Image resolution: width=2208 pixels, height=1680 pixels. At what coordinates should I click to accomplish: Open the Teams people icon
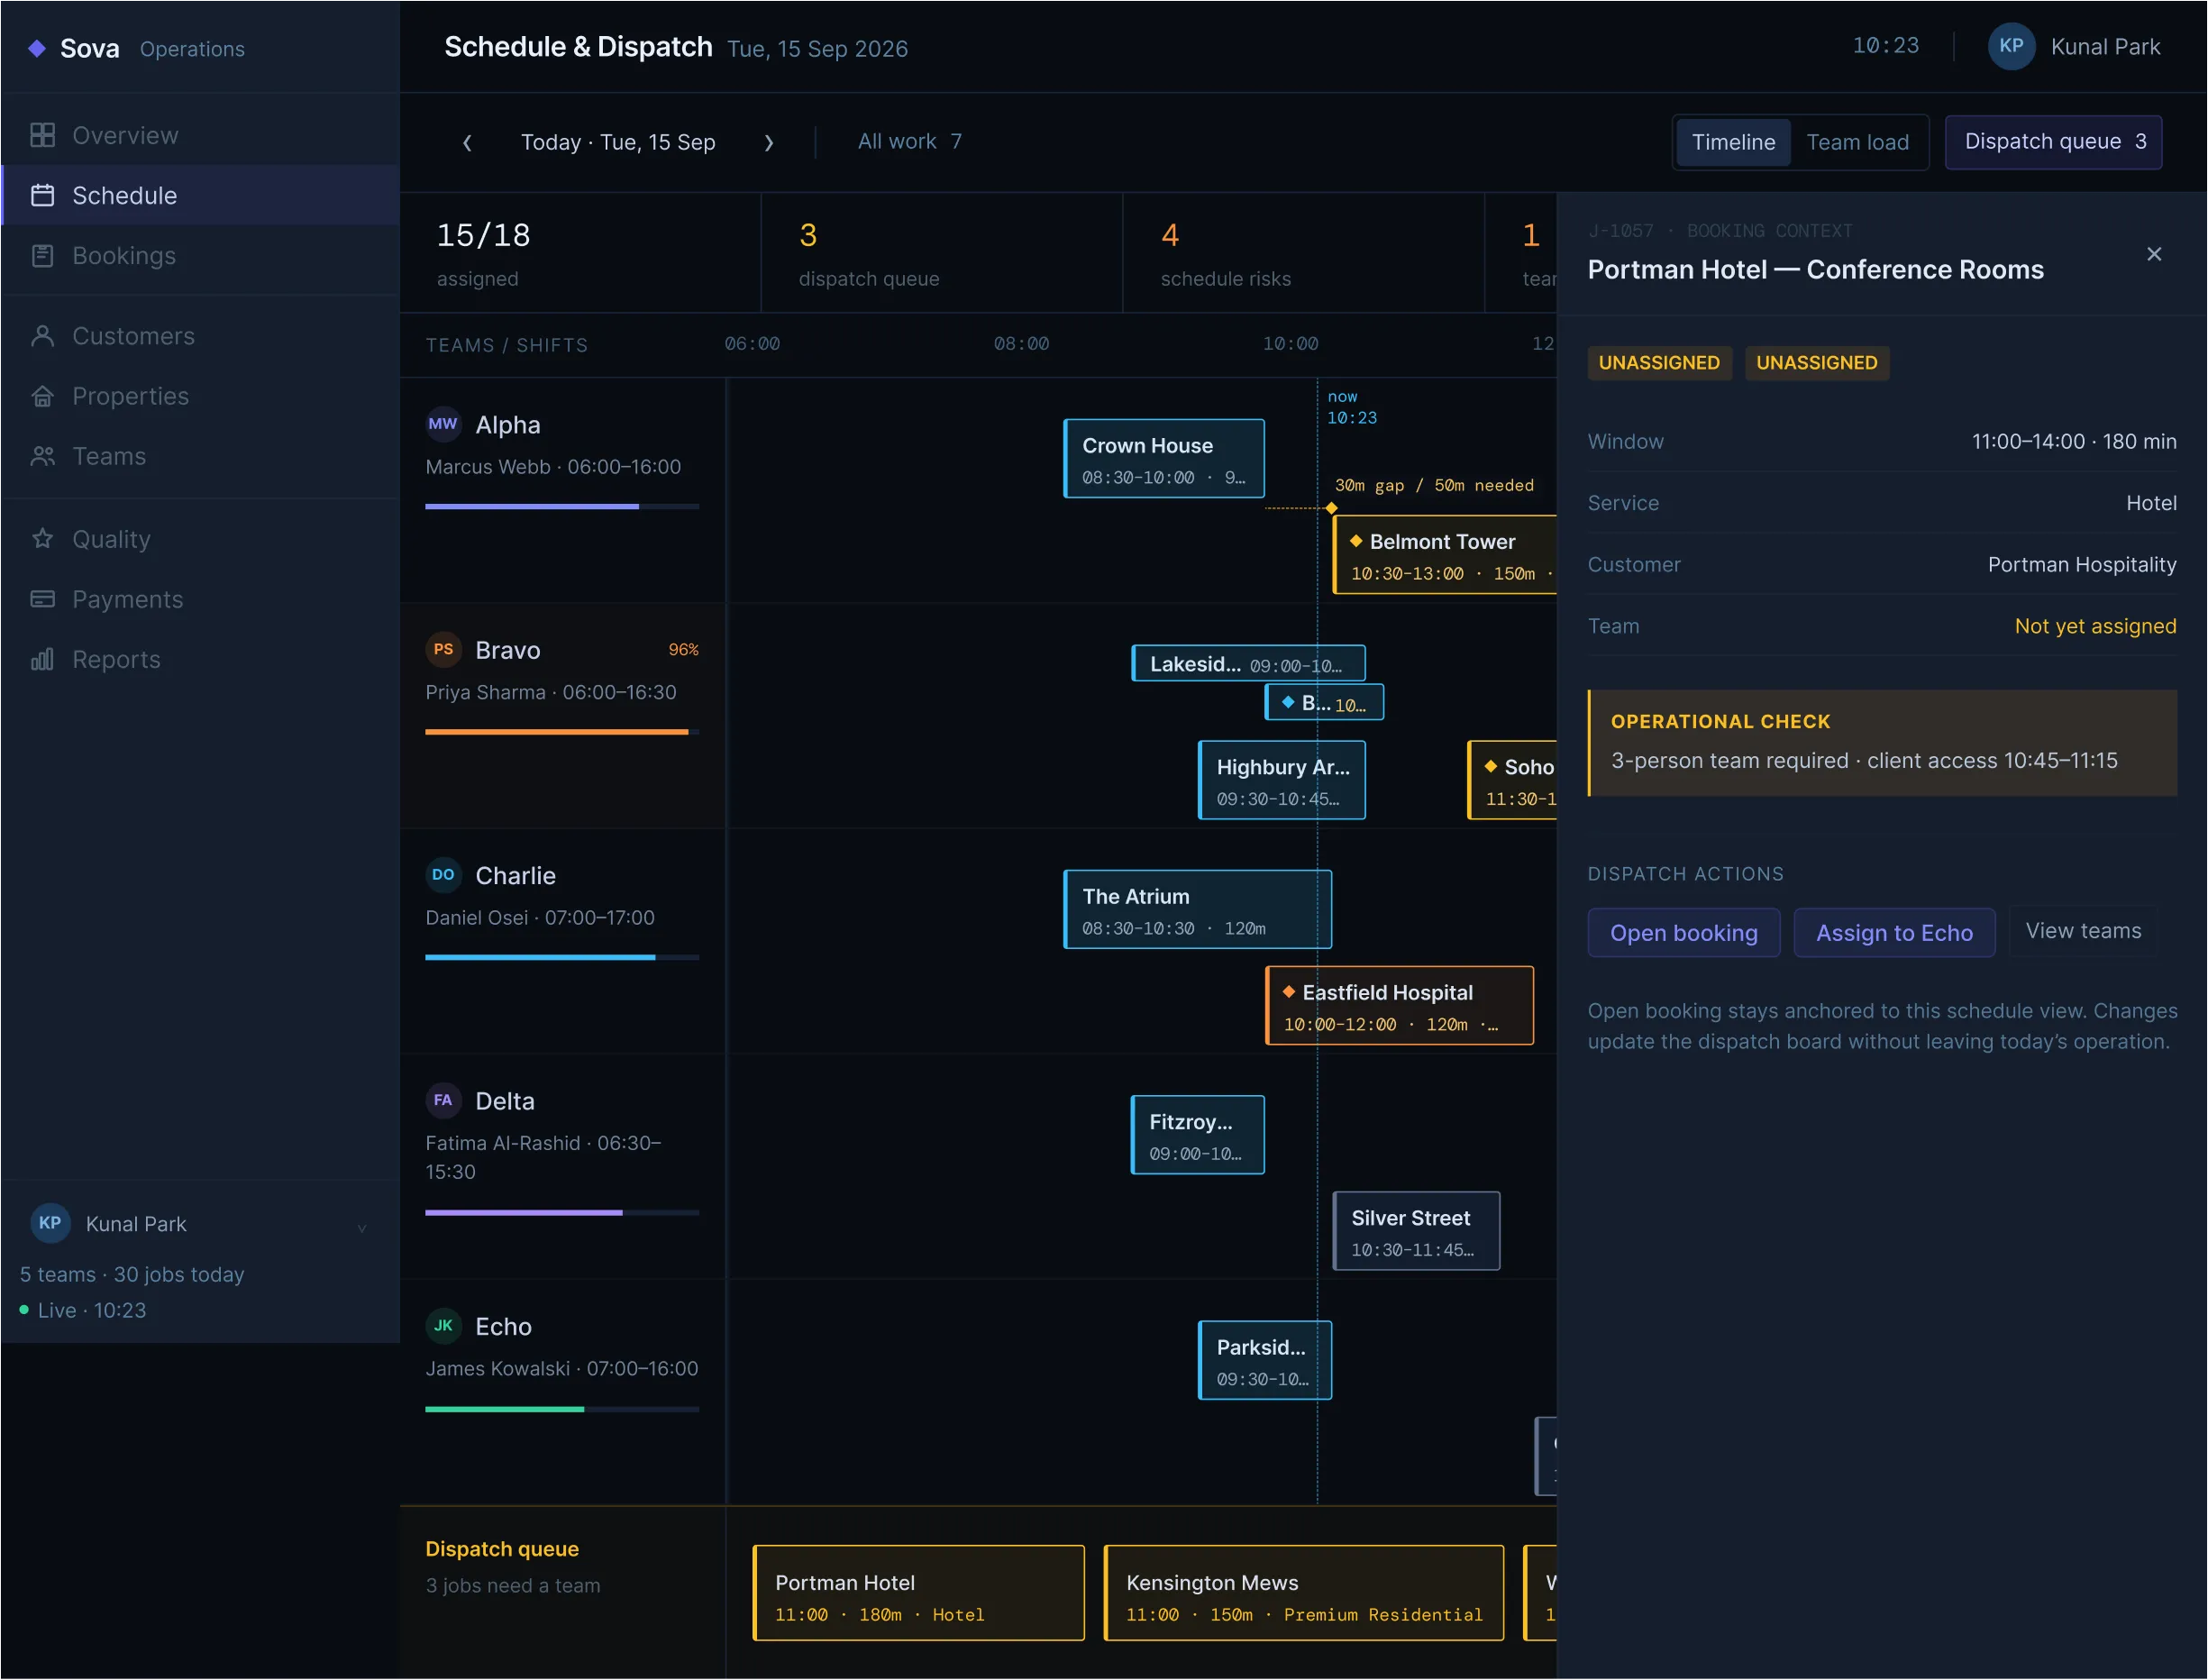point(42,456)
